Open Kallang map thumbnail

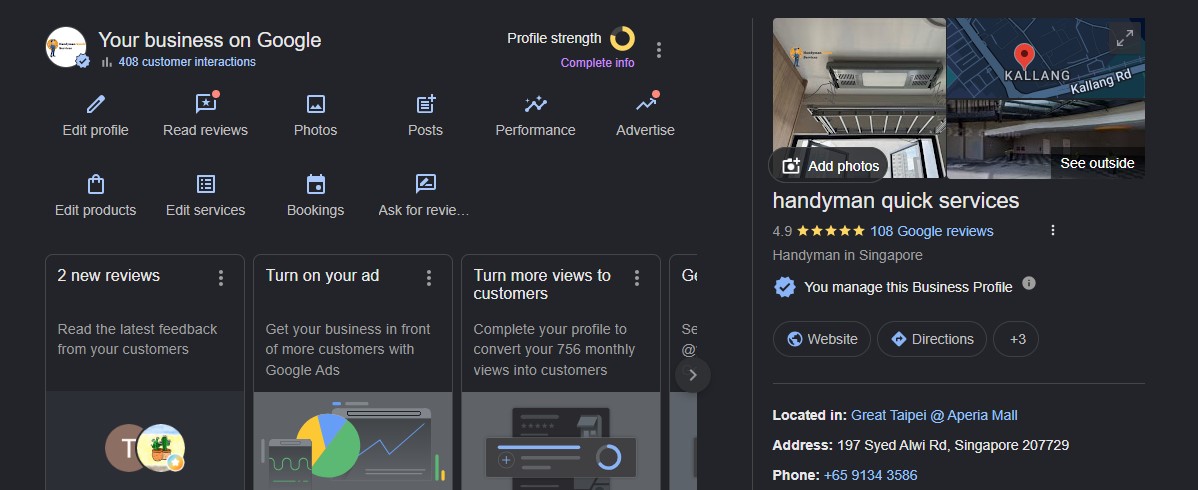coord(1045,59)
